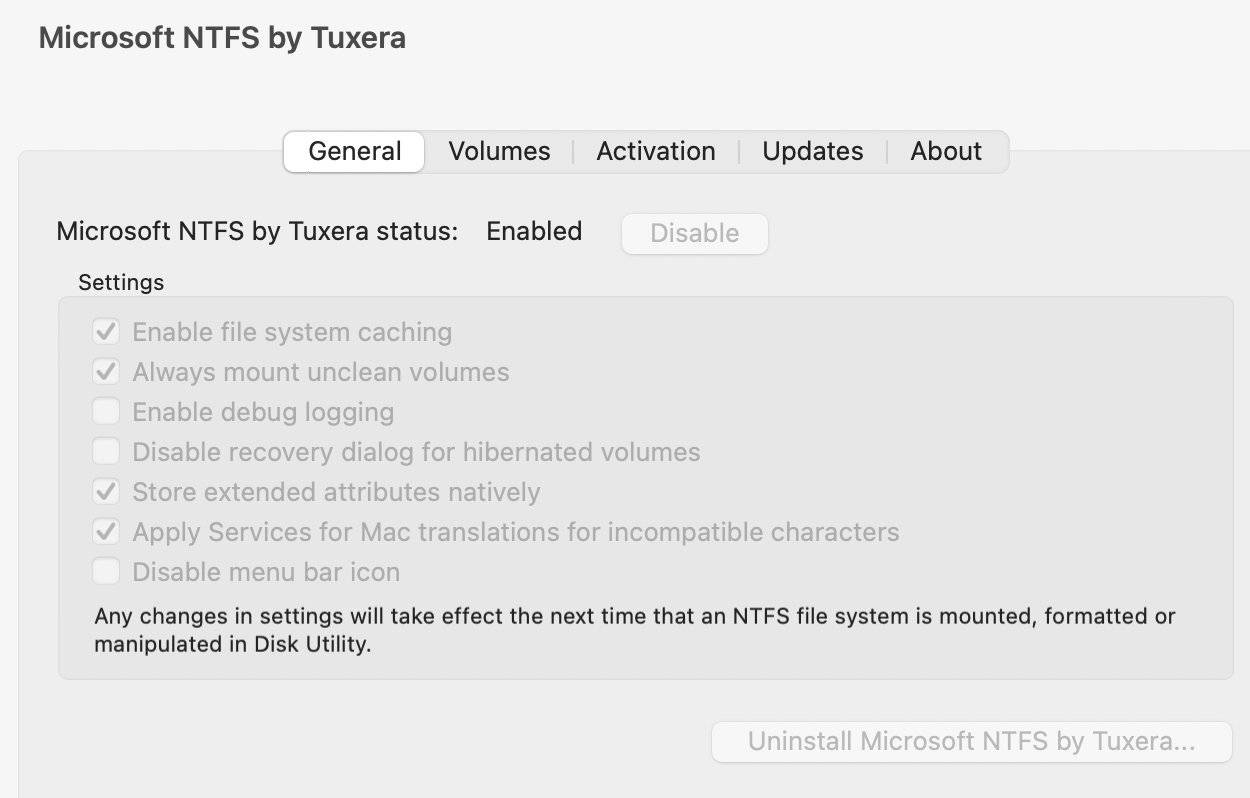Enable debug logging checkbox
The height and width of the screenshot is (798, 1250).
point(106,412)
